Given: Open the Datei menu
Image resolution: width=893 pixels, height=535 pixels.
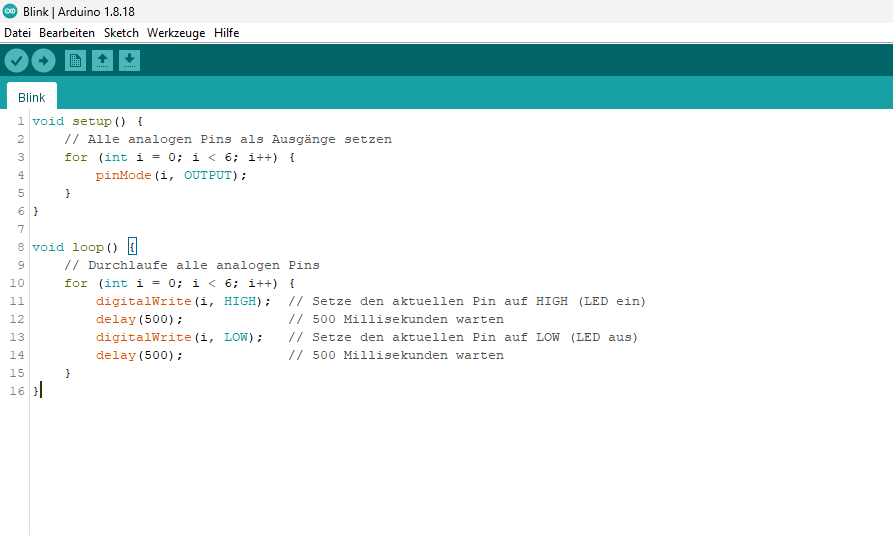Looking at the screenshot, I should click(x=17, y=33).
